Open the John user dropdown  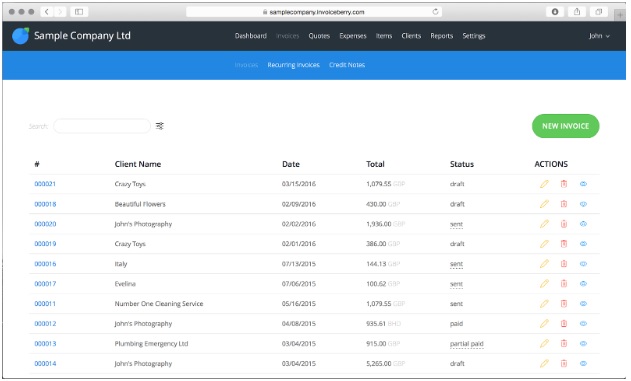599,36
